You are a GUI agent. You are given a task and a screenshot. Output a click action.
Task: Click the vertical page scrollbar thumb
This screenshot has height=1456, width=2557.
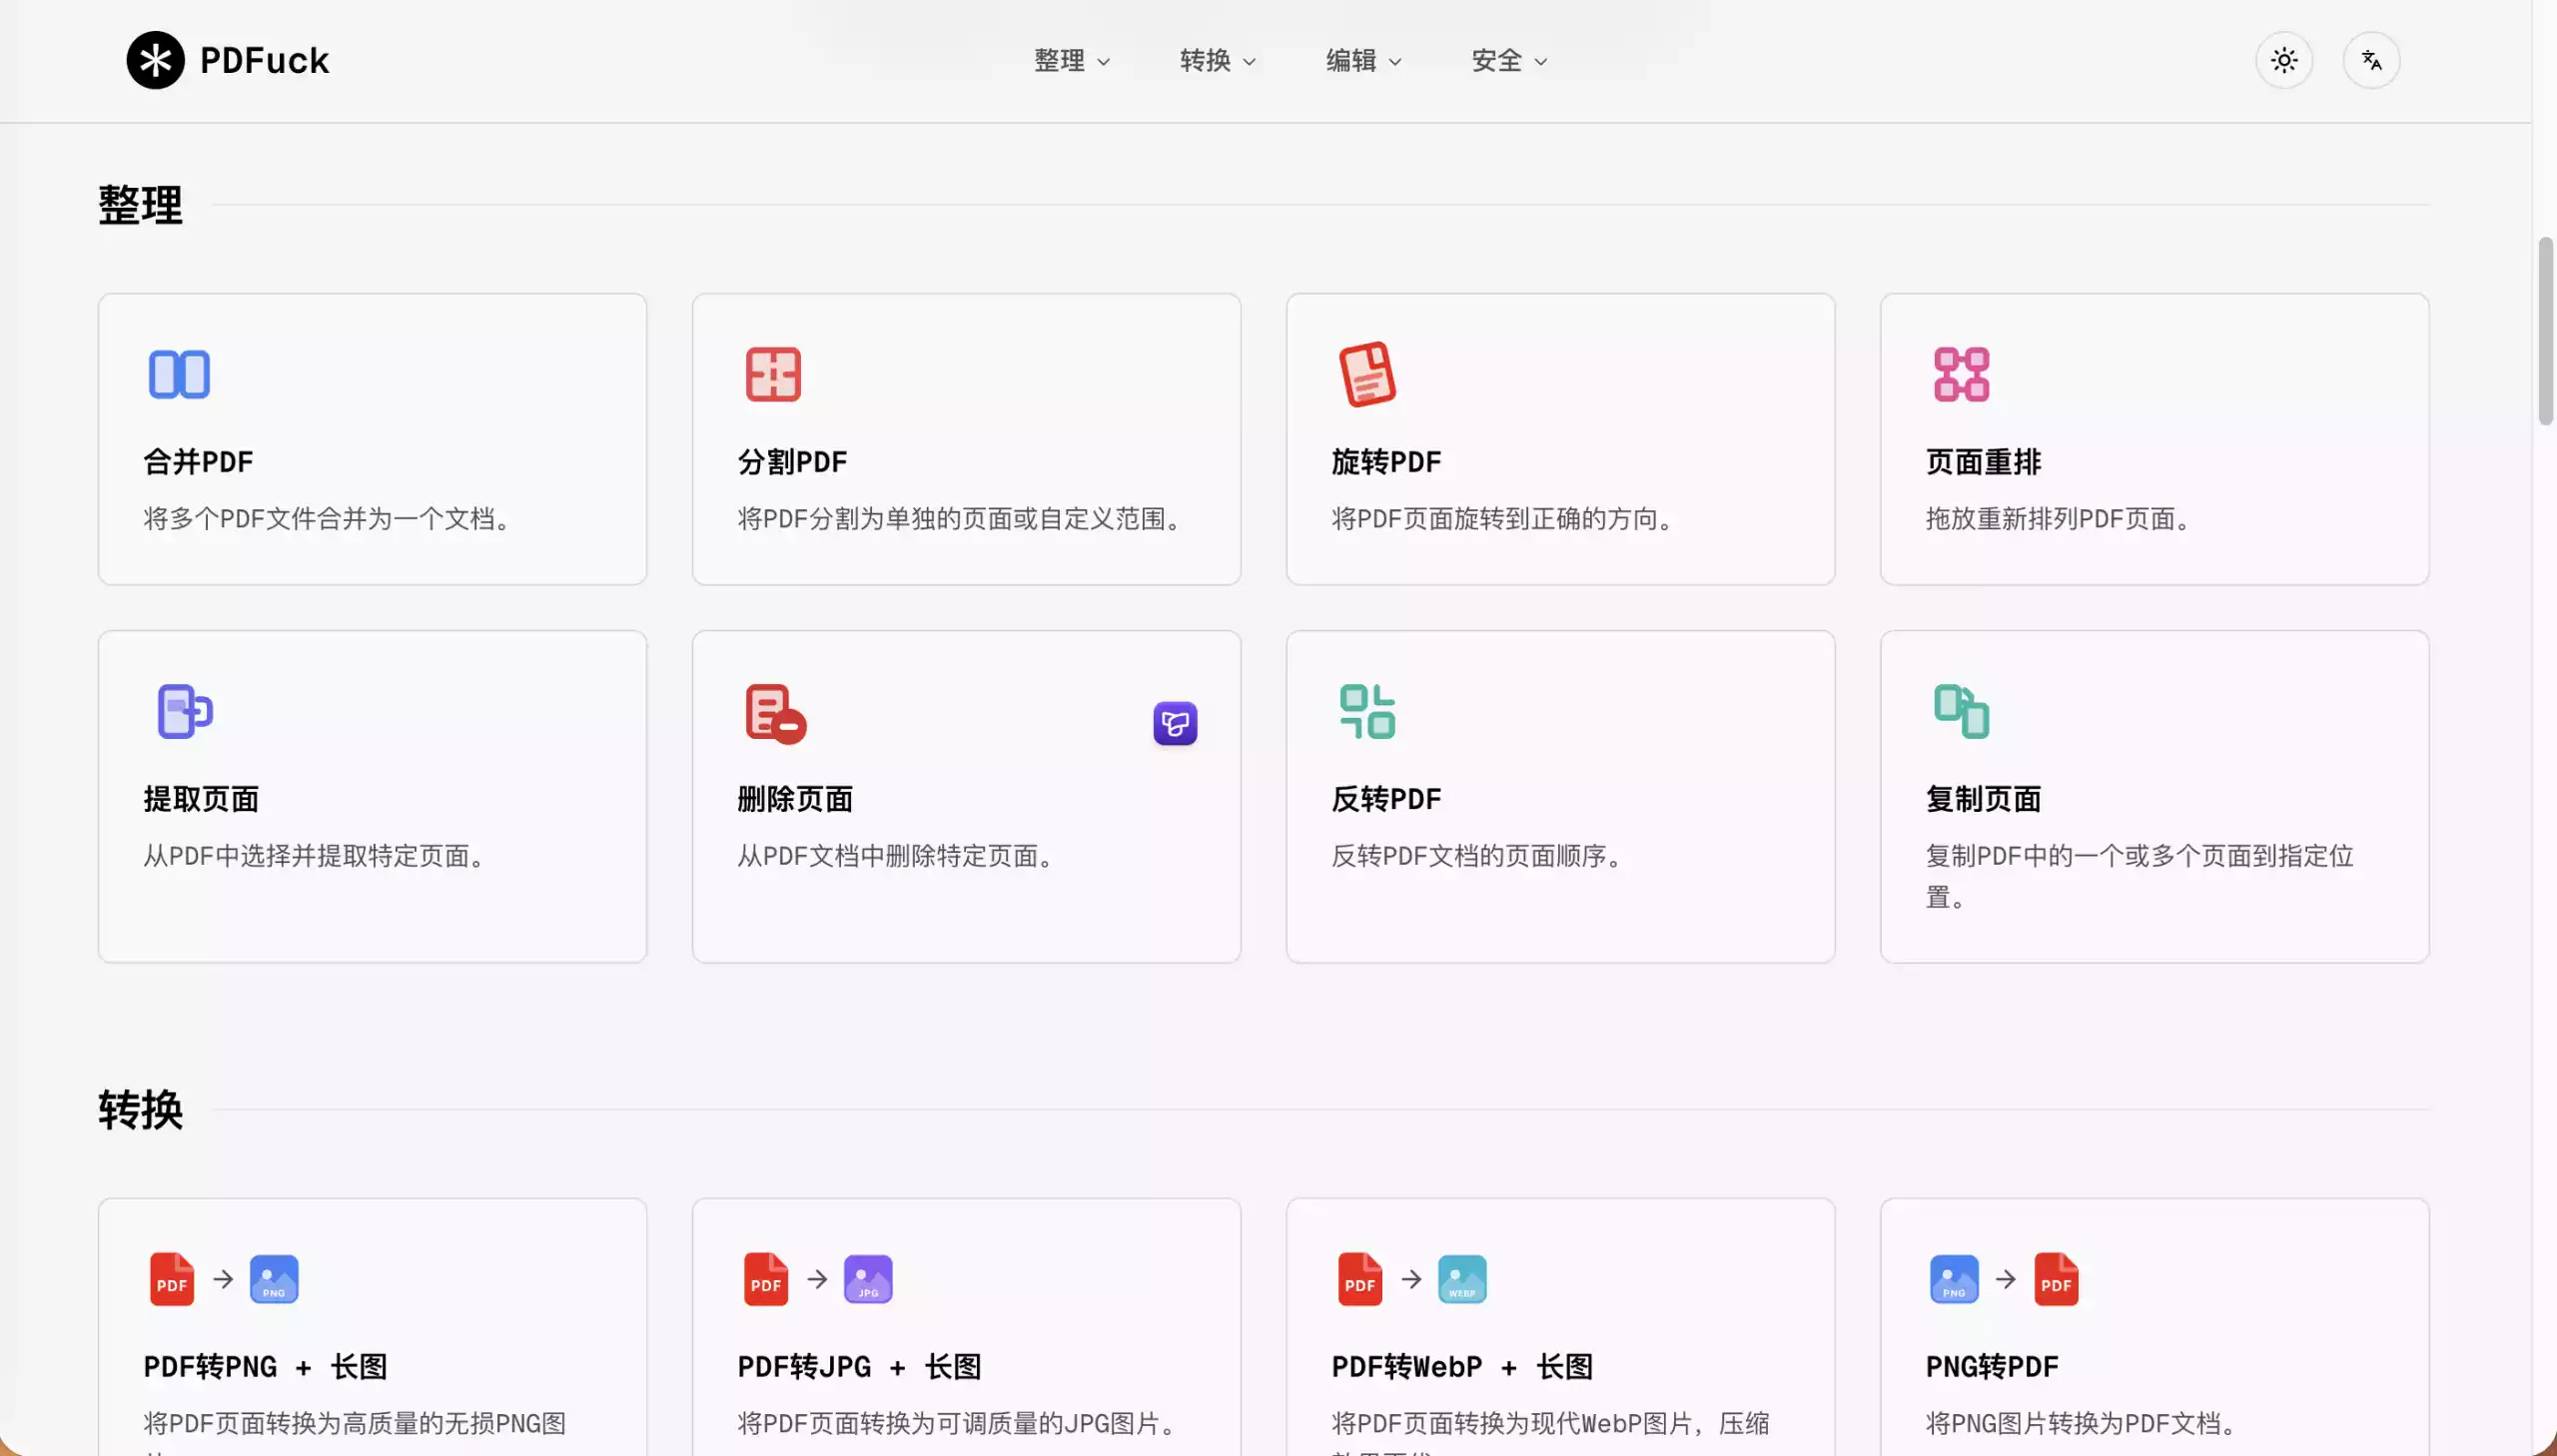[2545, 330]
